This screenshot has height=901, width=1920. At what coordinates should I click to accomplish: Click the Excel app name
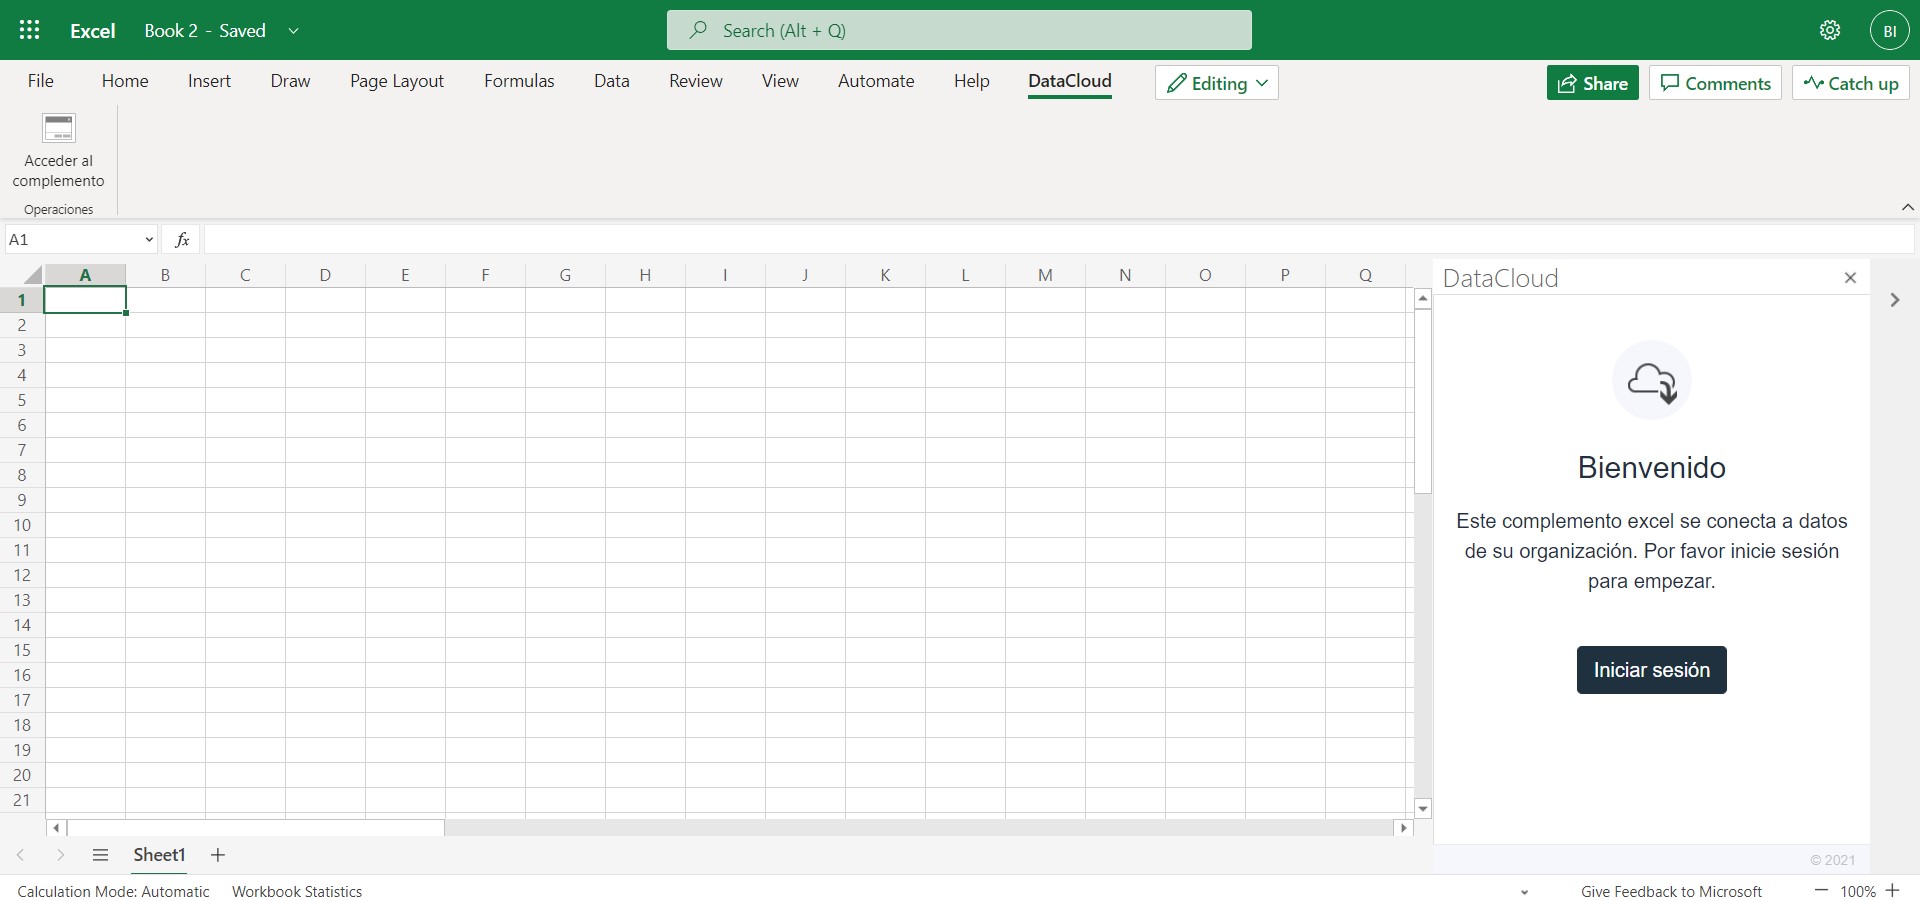click(x=93, y=31)
